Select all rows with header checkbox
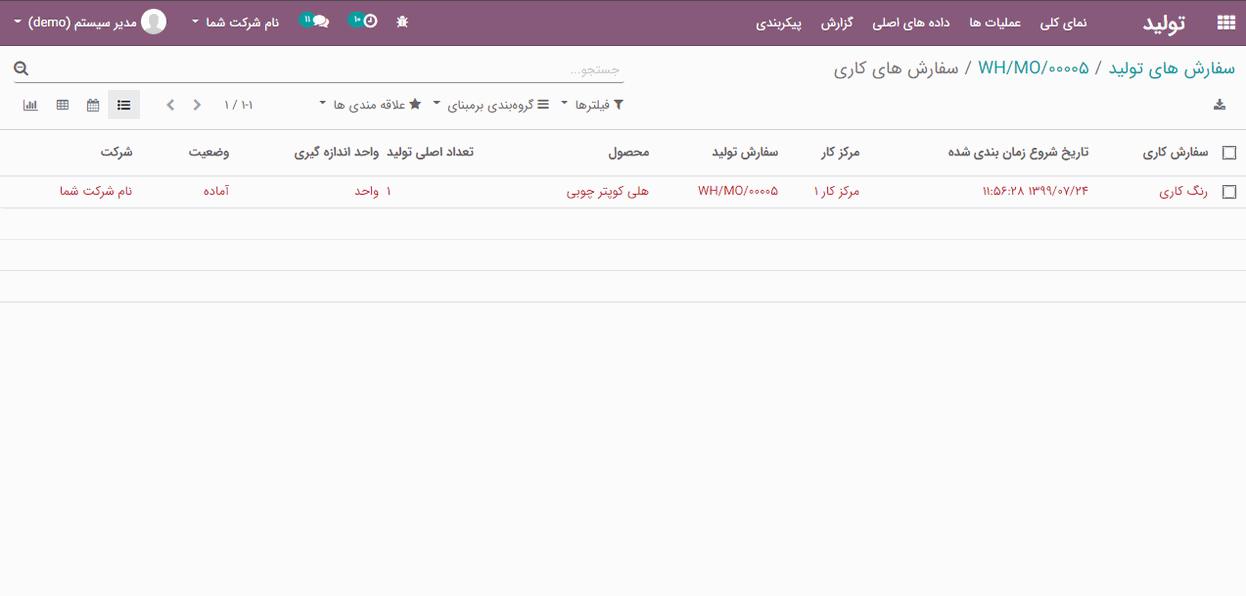This screenshot has height=596, width=1246. (x=1229, y=153)
